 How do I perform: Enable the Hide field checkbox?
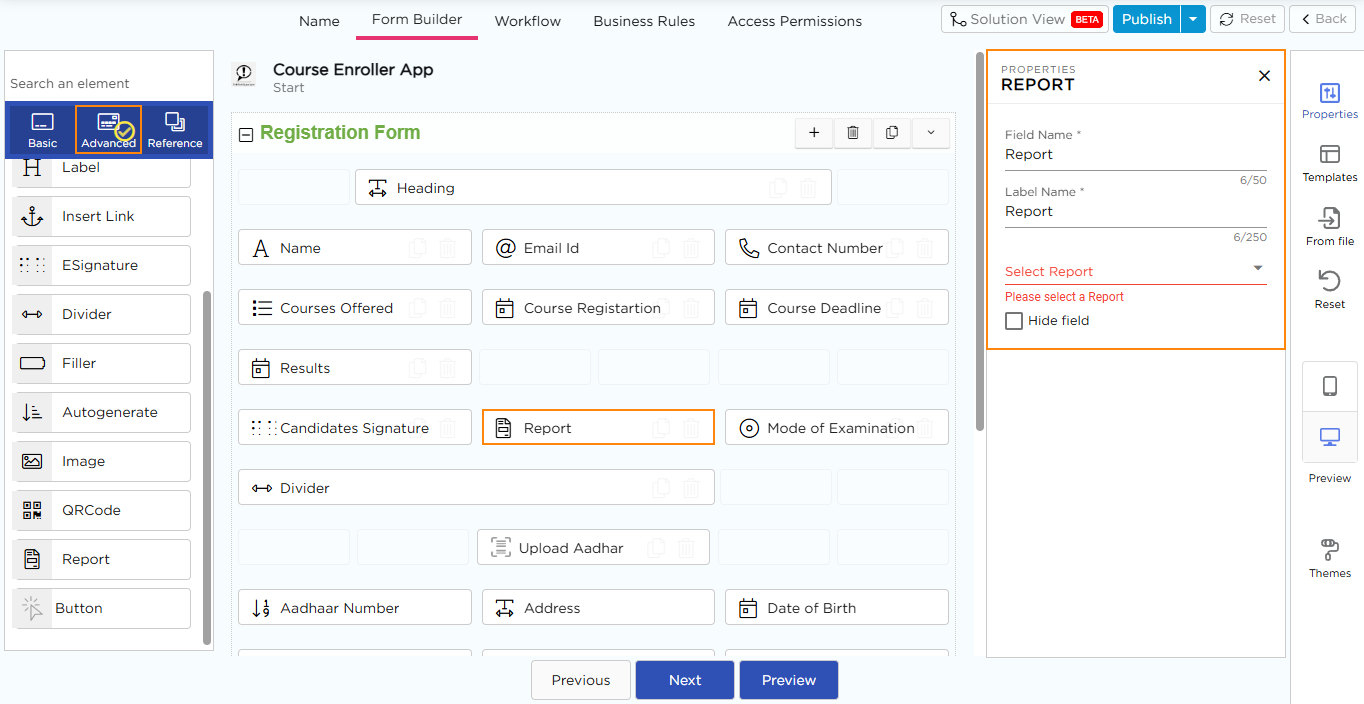1014,321
